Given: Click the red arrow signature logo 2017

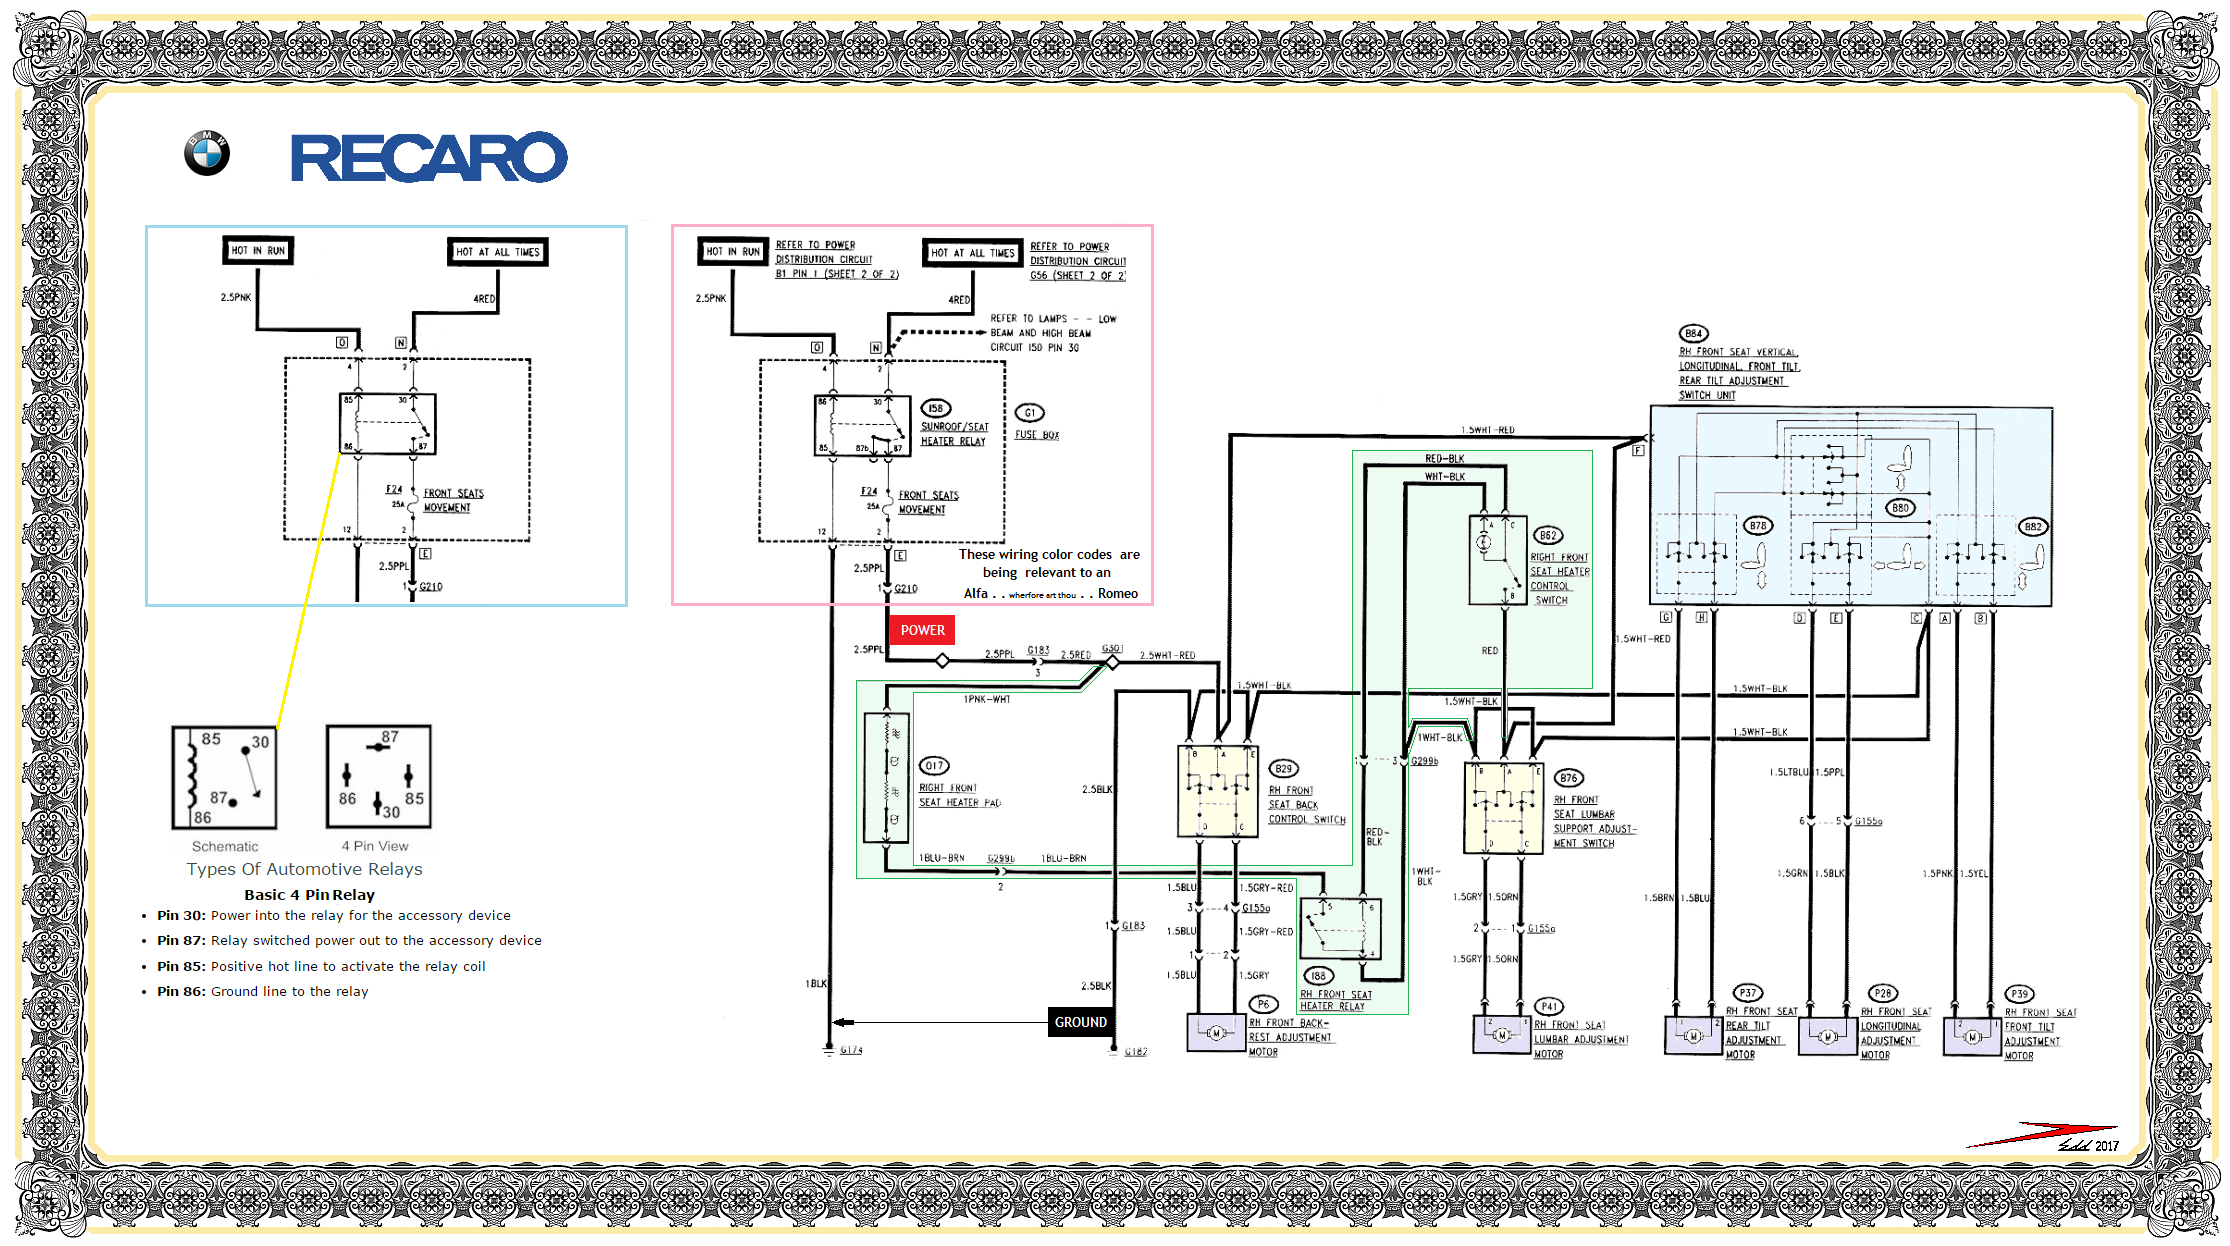Looking at the screenshot, I should tap(2043, 1137).
